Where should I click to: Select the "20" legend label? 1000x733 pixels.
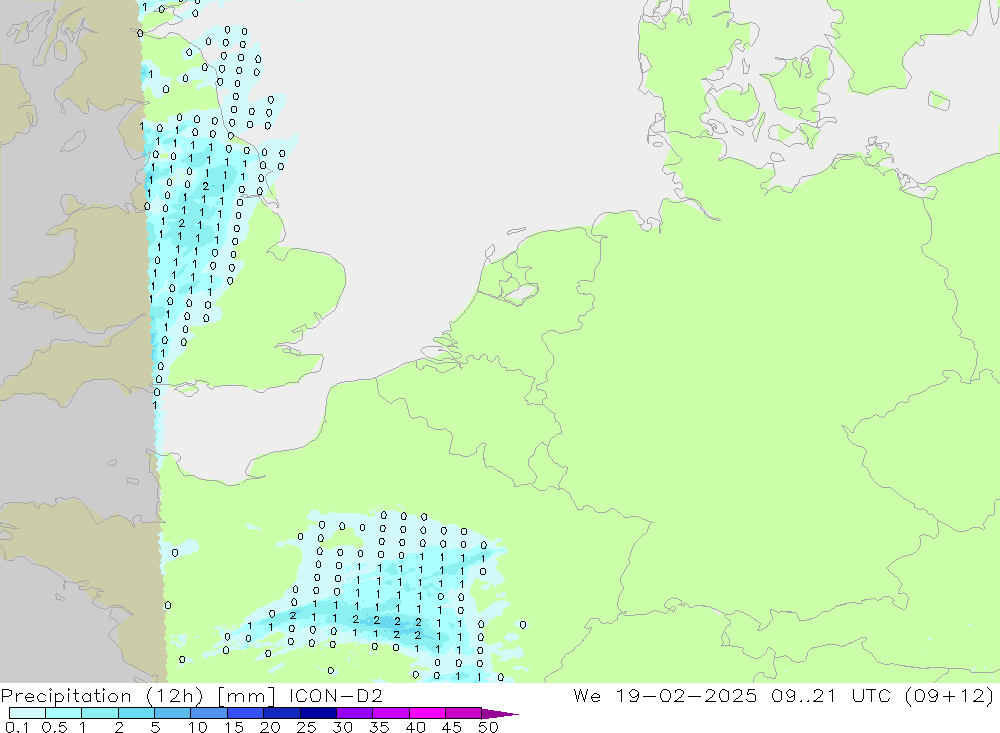[x=270, y=727]
